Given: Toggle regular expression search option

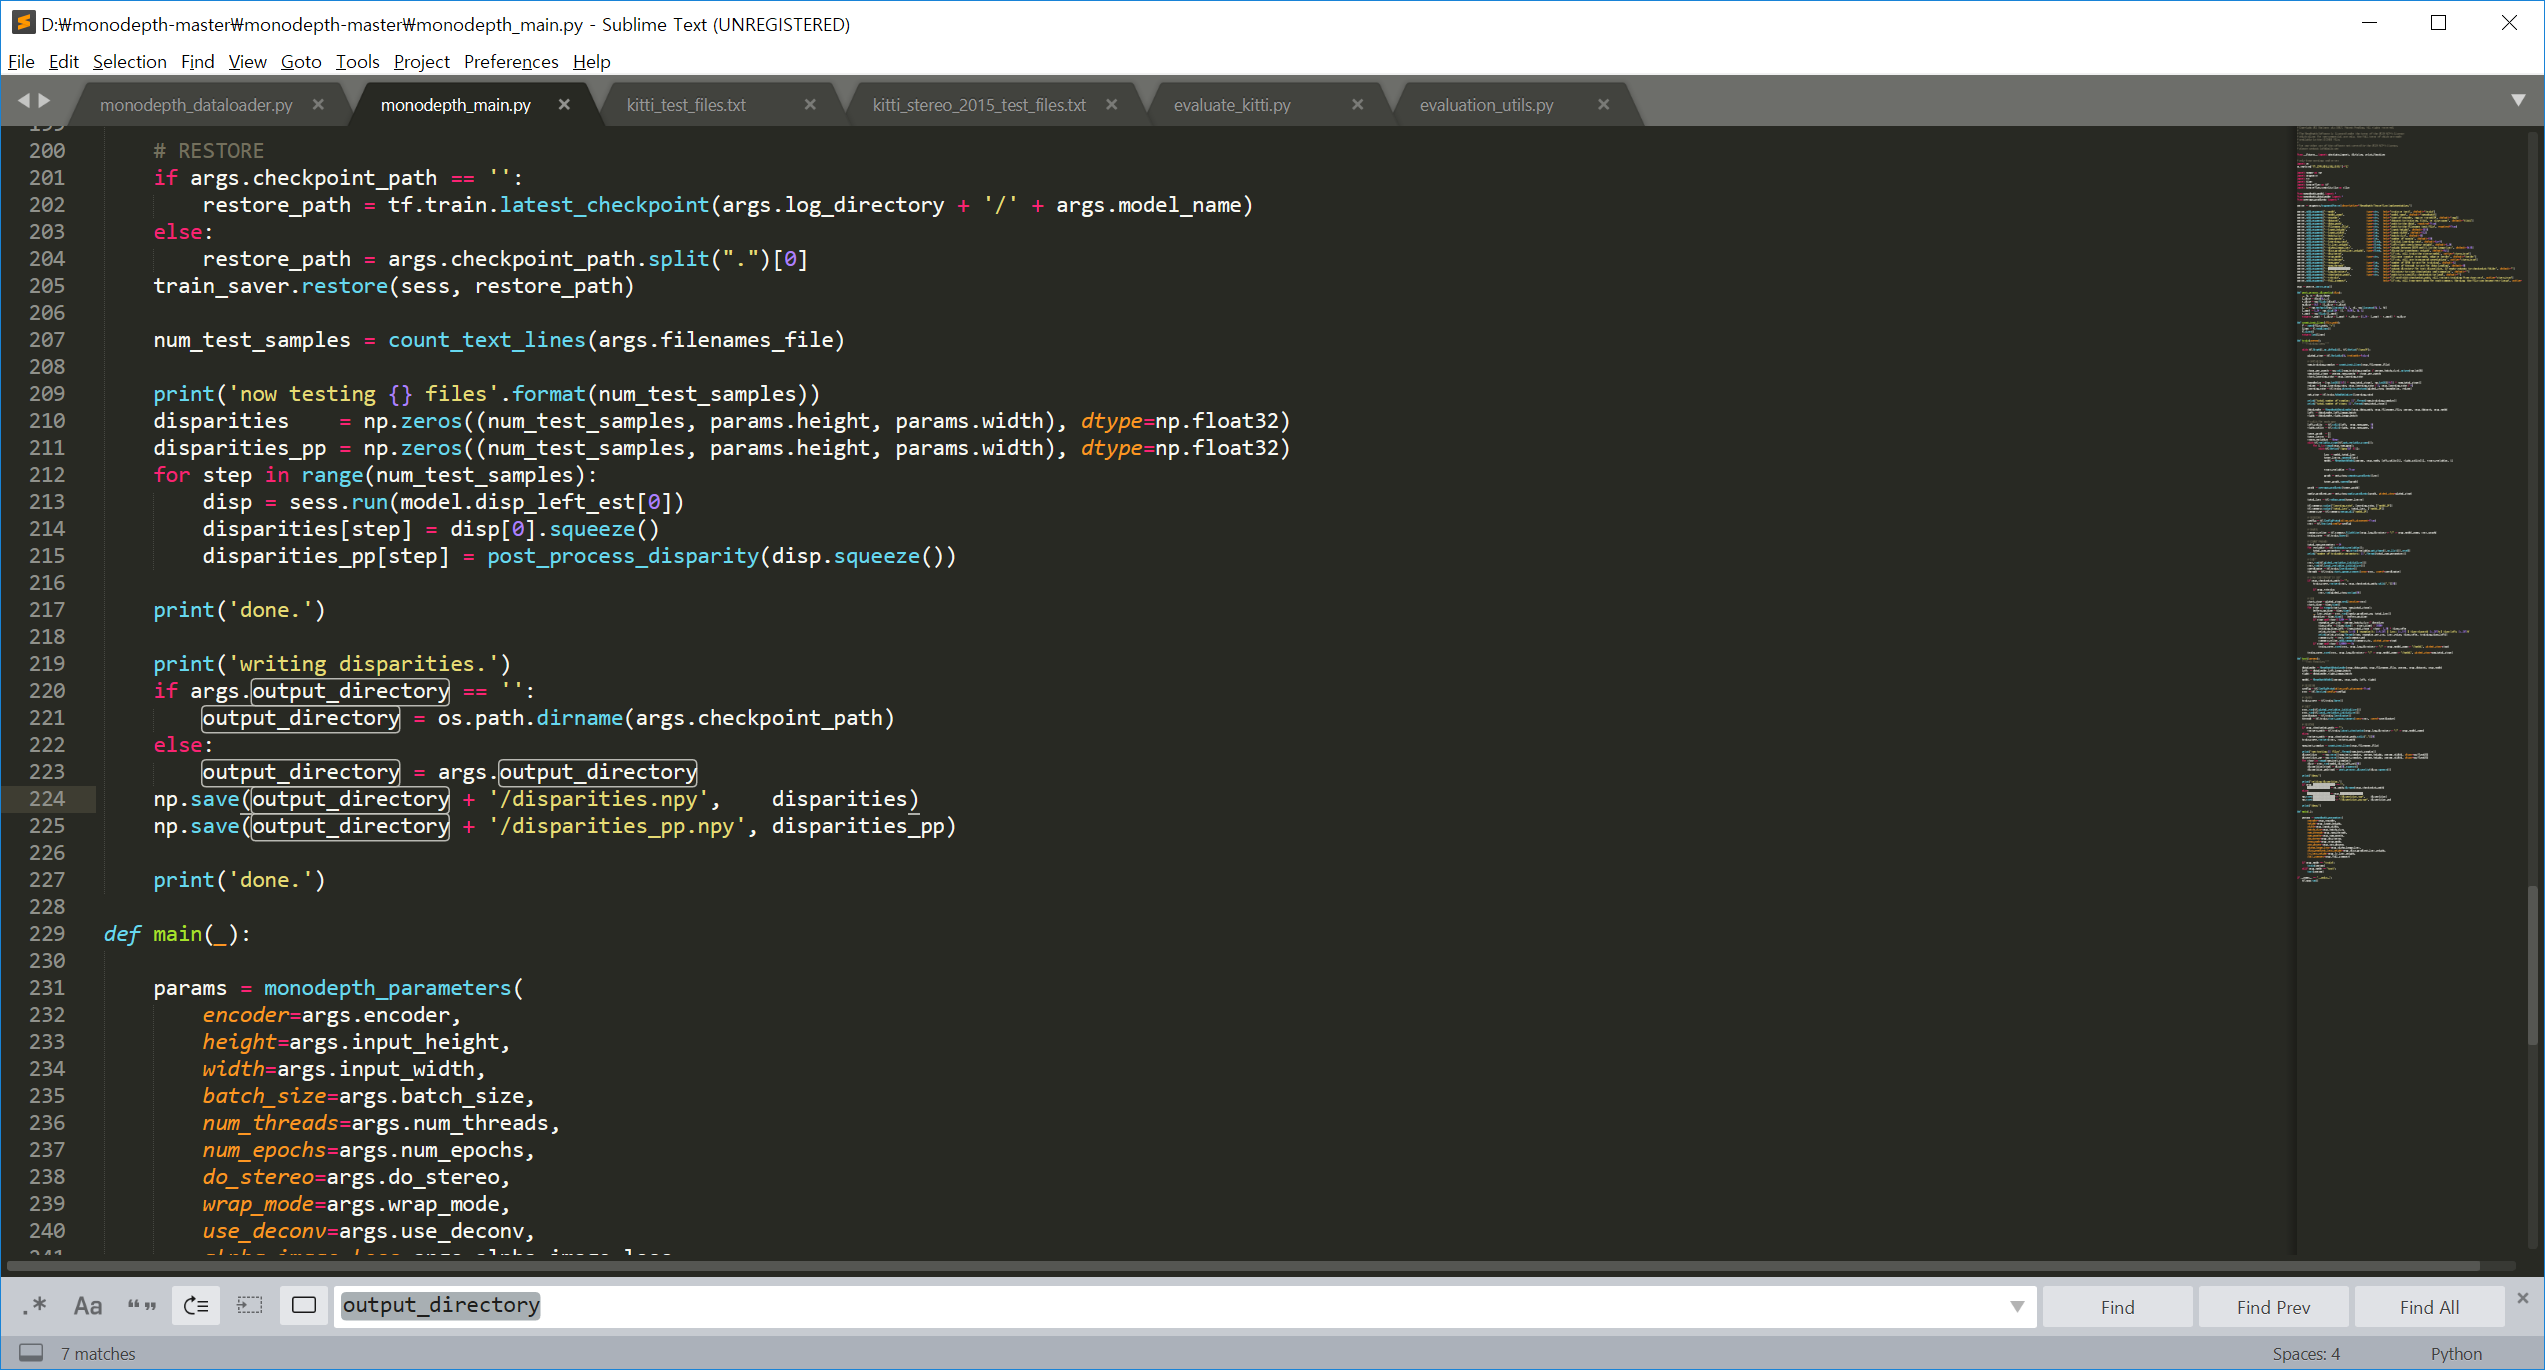Looking at the screenshot, I should [36, 1306].
